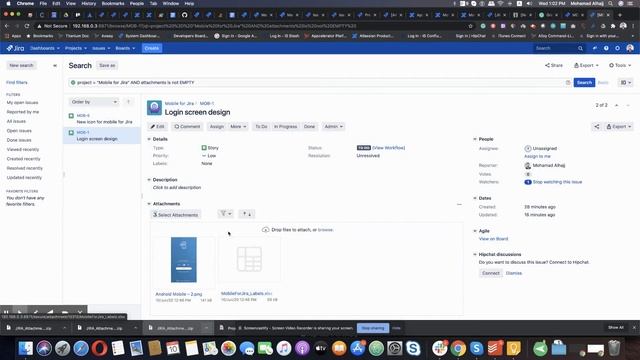Open the Tools dropdown
The width and height of the screenshot is (640, 360).
[620, 65]
